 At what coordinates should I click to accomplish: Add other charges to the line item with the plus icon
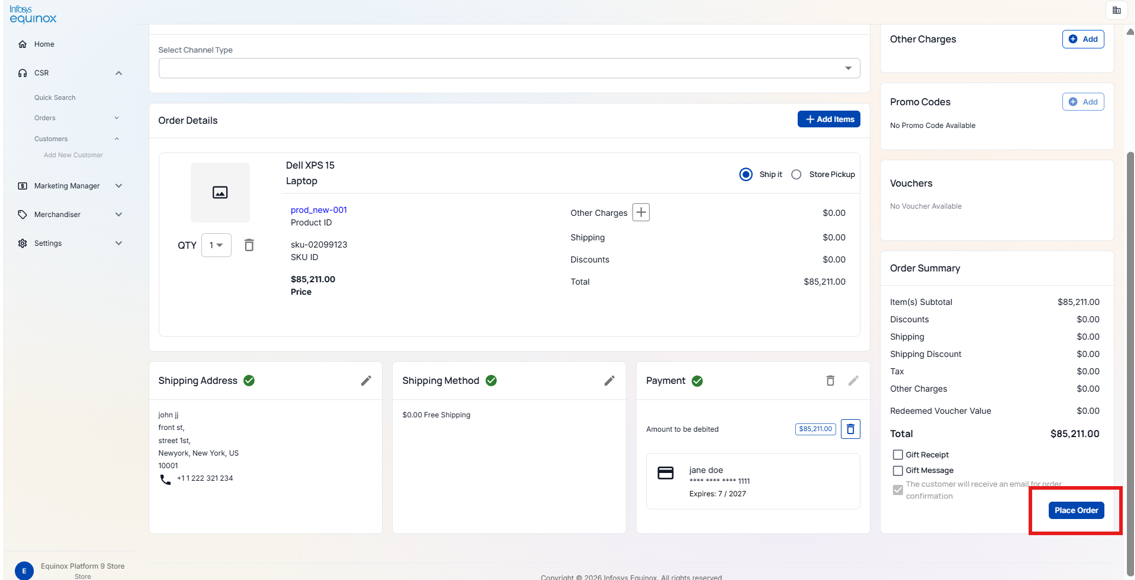pos(641,213)
